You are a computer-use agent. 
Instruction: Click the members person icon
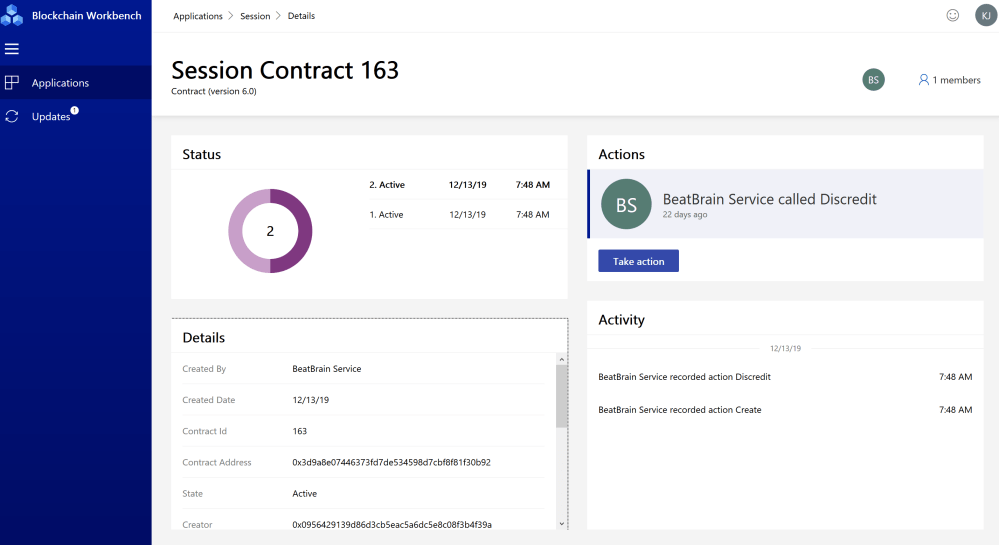(x=924, y=80)
